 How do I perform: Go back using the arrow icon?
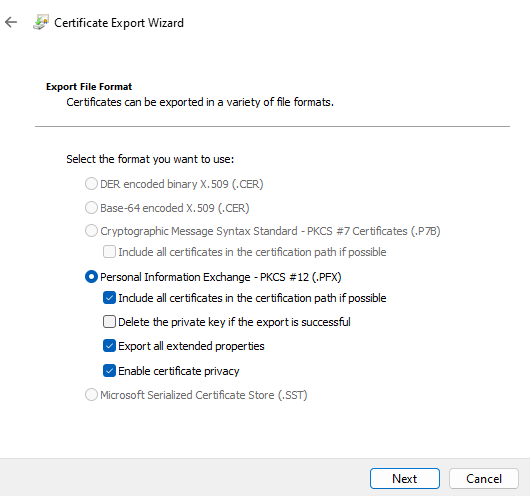click(11, 23)
